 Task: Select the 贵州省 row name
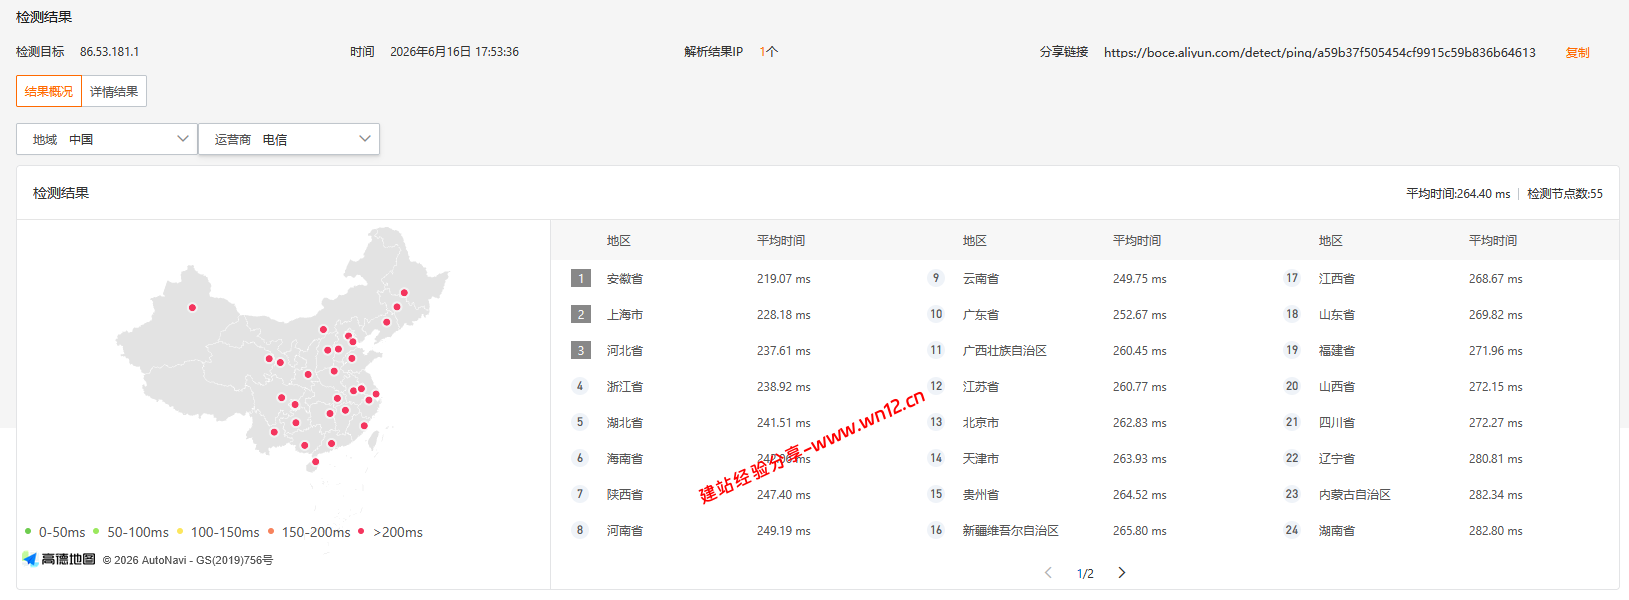coord(981,495)
